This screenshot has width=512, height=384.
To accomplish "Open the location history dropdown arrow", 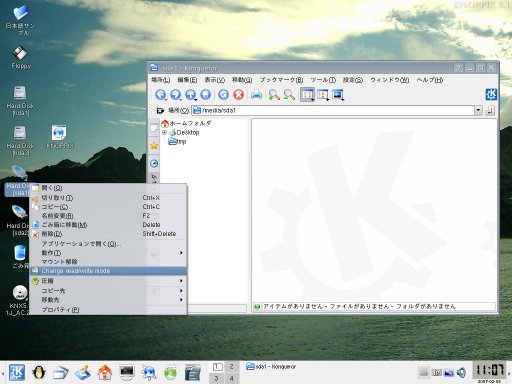I will (x=478, y=110).
